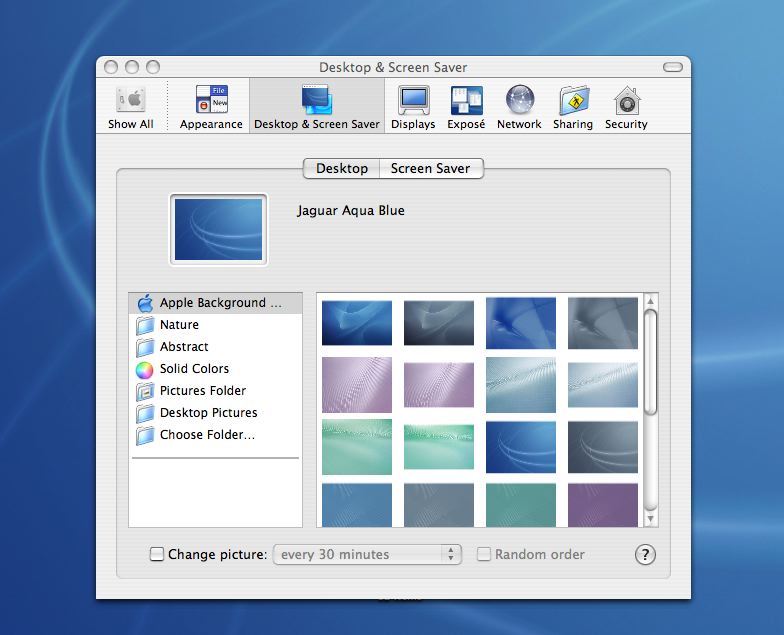784x635 pixels.
Task: Select Apple Background Images collection
Action: [216, 303]
